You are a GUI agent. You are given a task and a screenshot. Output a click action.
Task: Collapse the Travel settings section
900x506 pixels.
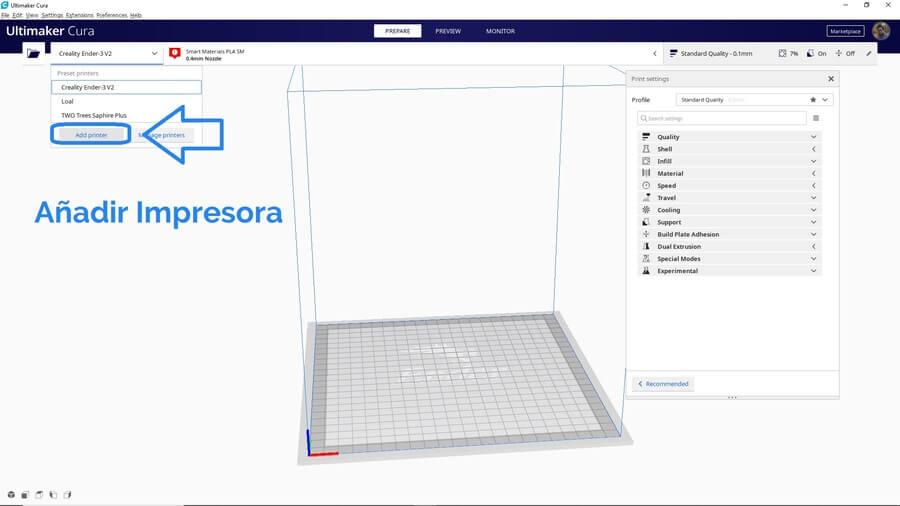pyautogui.click(x=813, y=197)
